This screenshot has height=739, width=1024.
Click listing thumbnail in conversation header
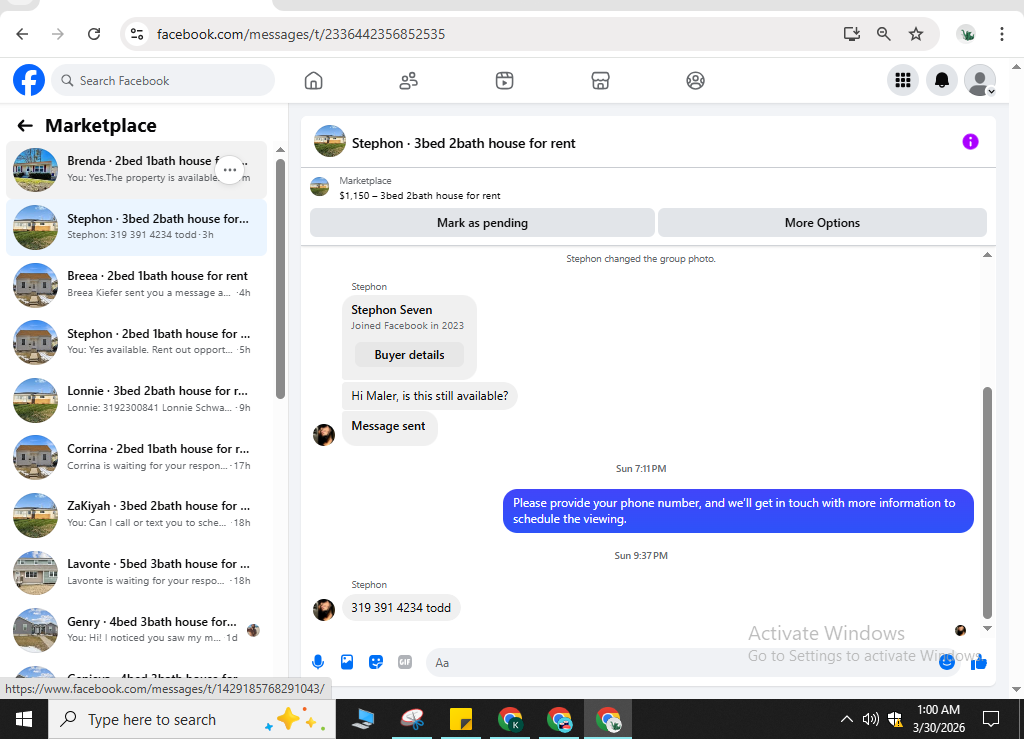pos(330,142)
